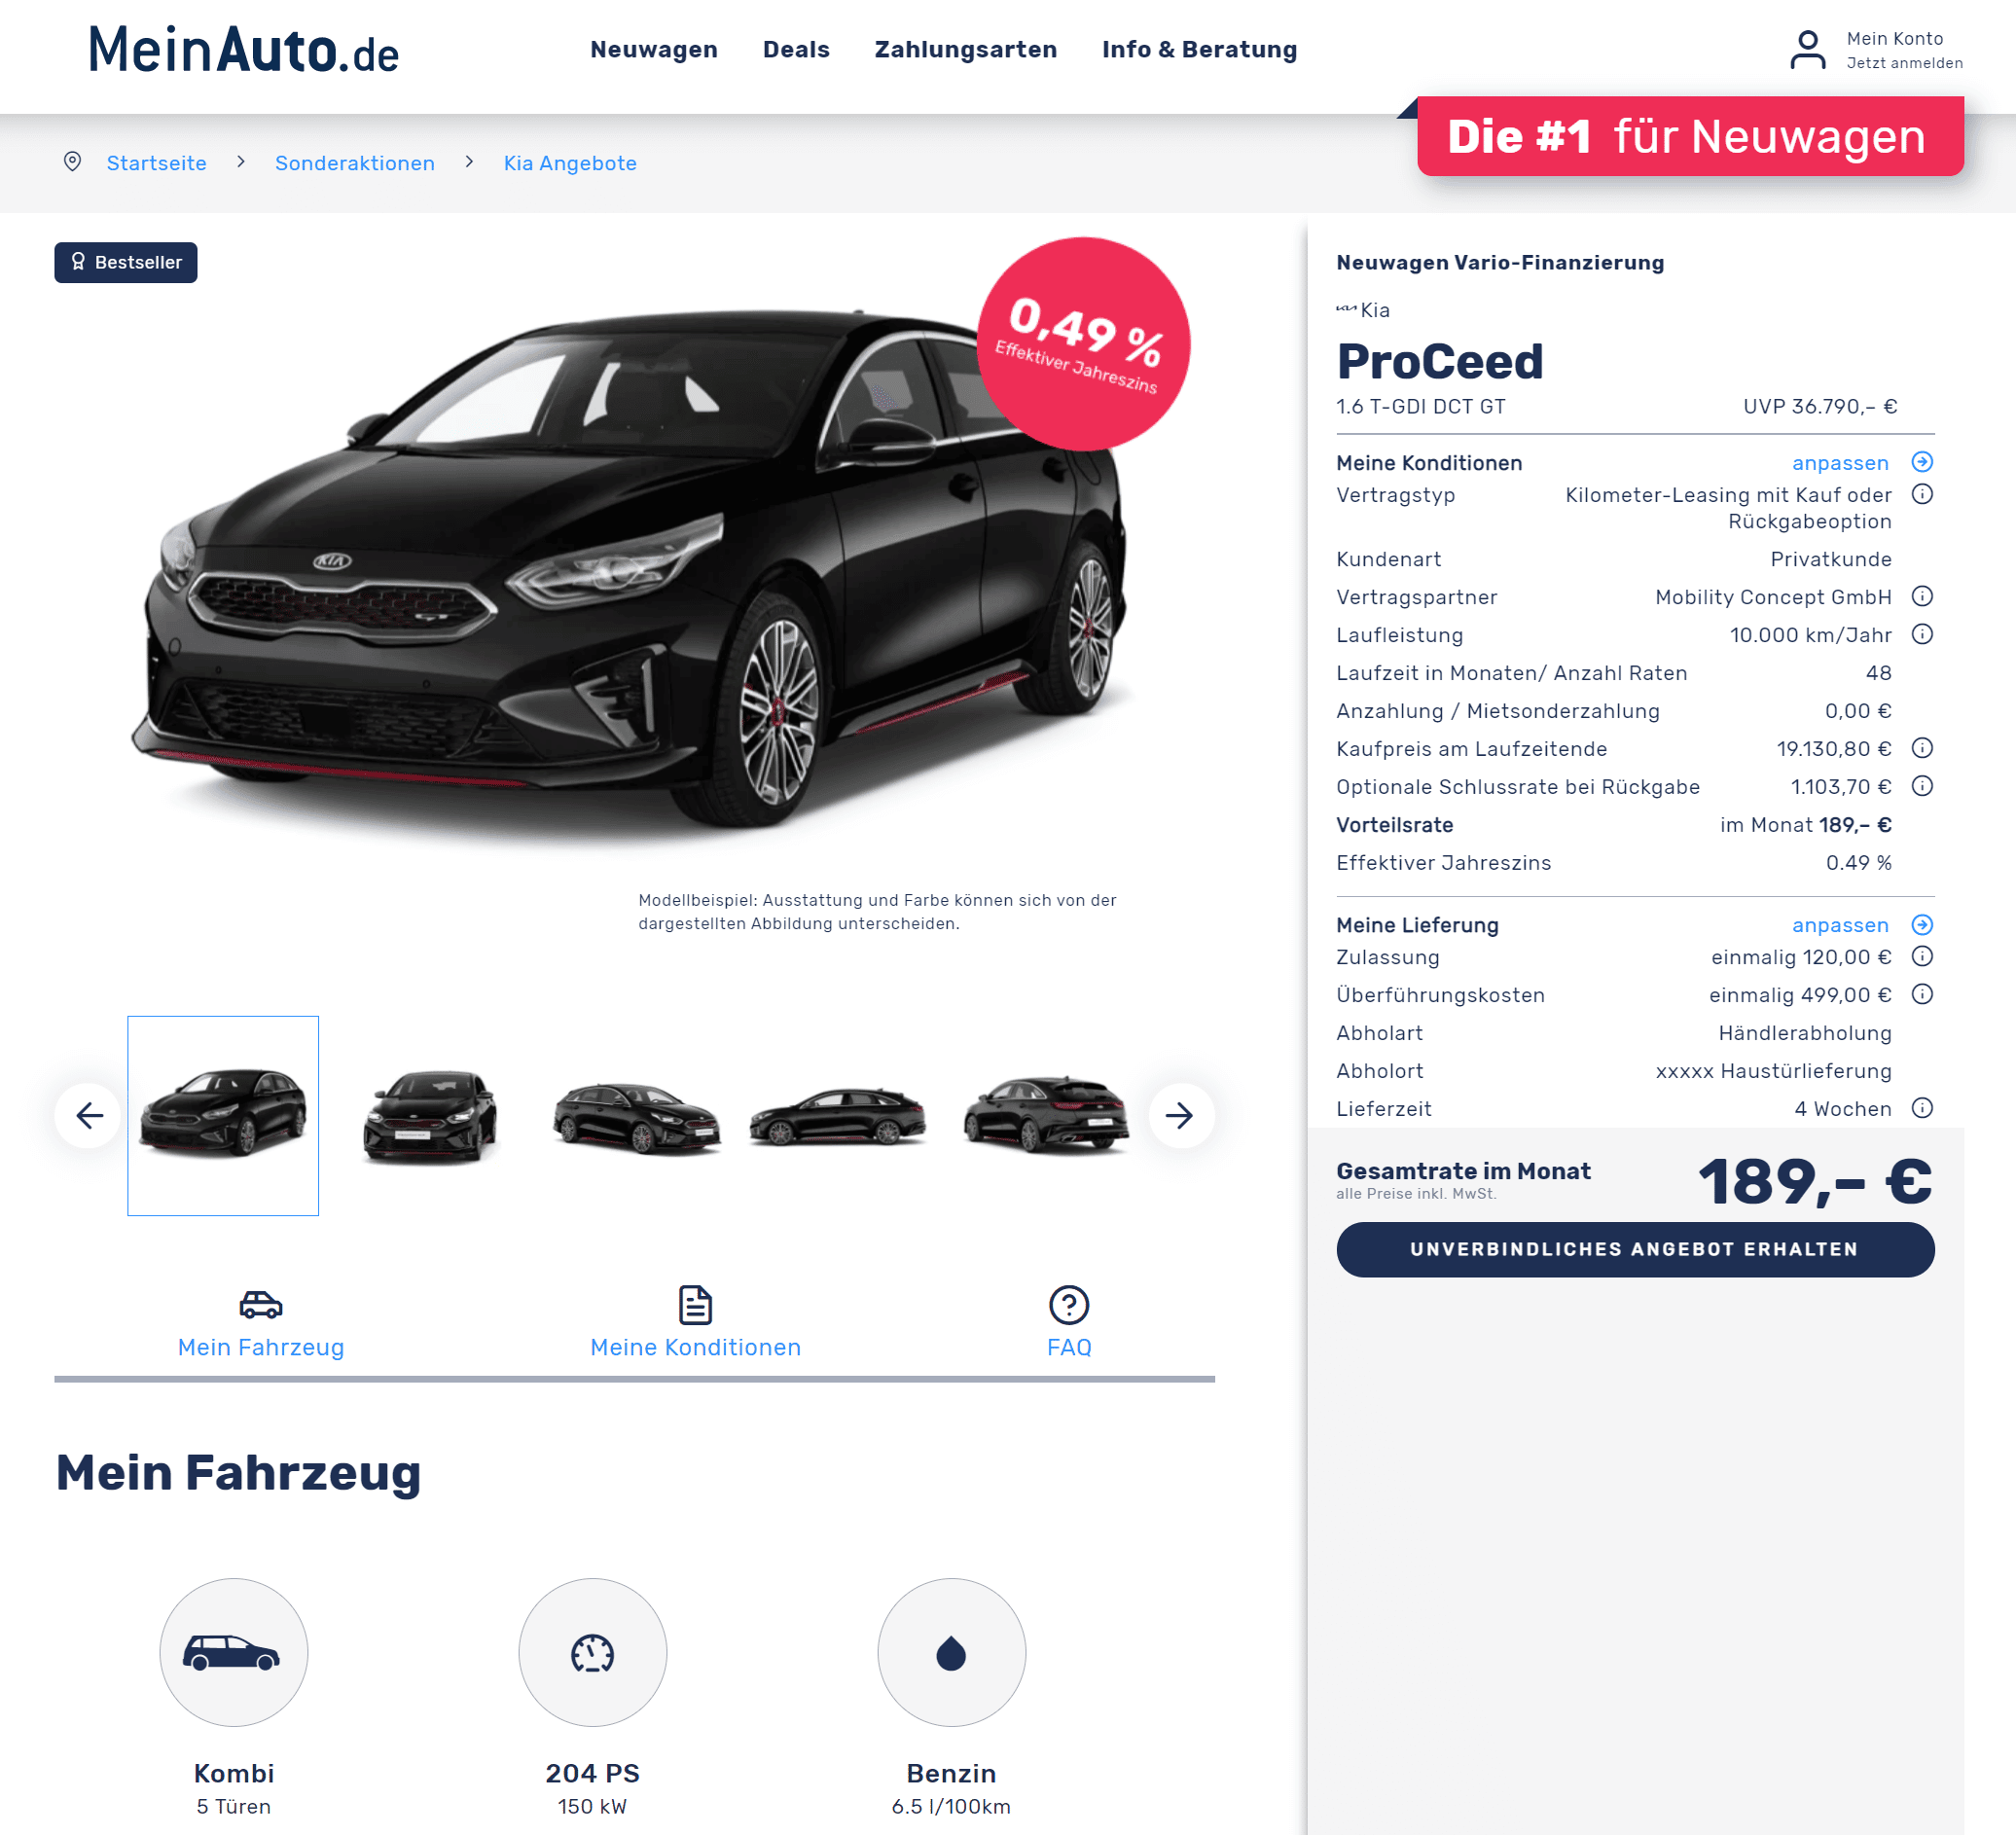2016x1835 pixels.
Task: Show next gallery images with right arrow
Action: pos(1181,1115)
